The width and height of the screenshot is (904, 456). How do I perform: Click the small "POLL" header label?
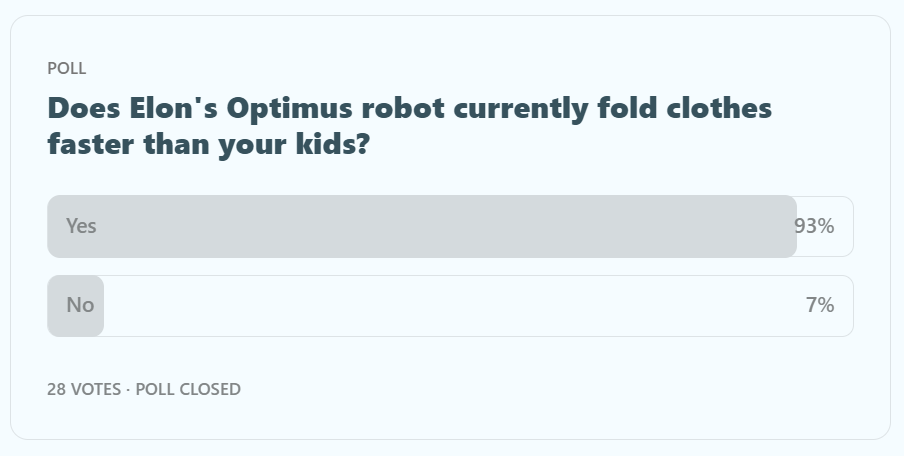click(67, 68)
